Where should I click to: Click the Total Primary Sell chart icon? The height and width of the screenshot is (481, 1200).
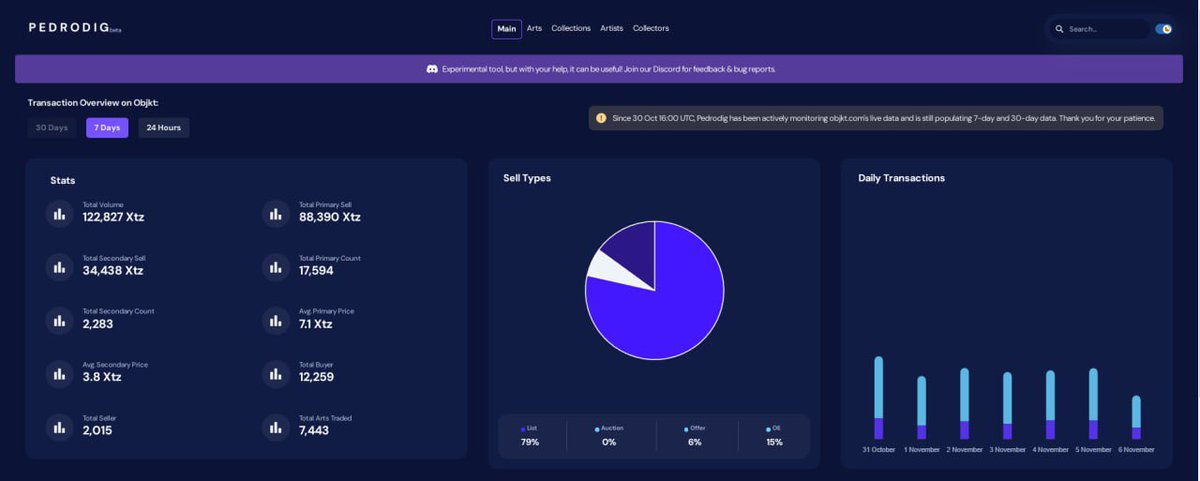(275, 213)
